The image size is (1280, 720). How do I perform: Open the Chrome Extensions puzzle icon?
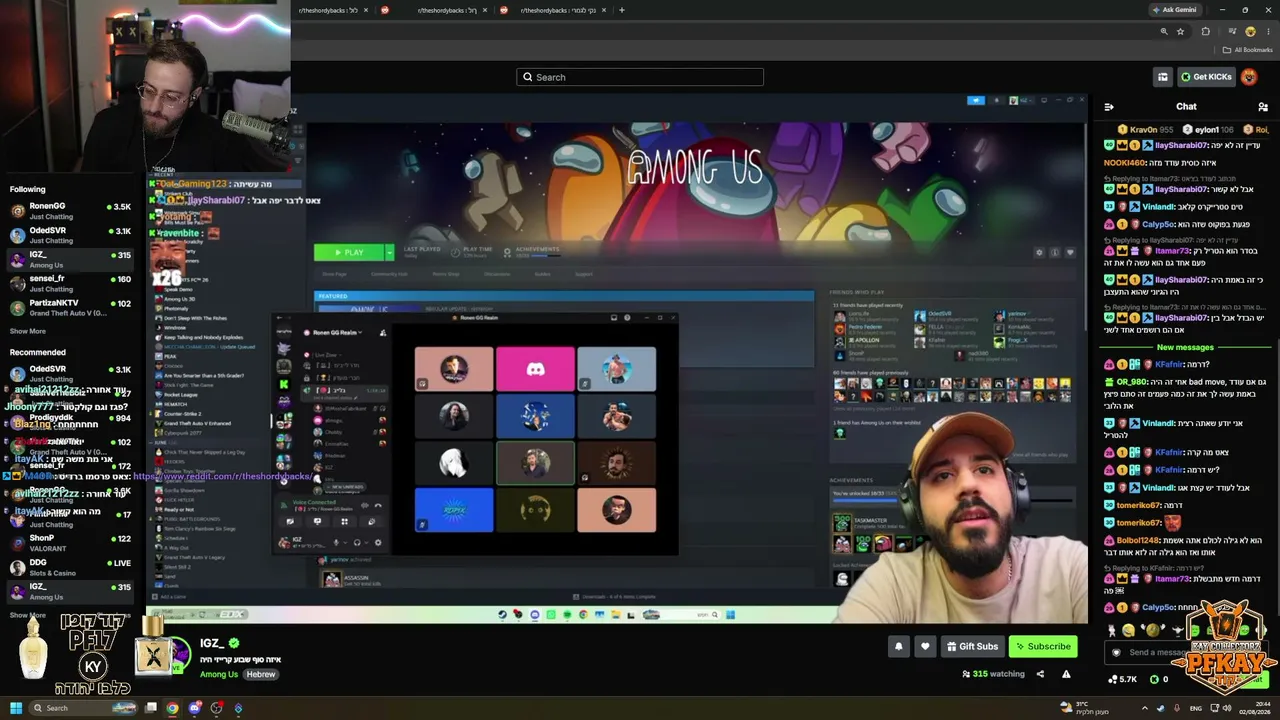[x=1205, y=32]
